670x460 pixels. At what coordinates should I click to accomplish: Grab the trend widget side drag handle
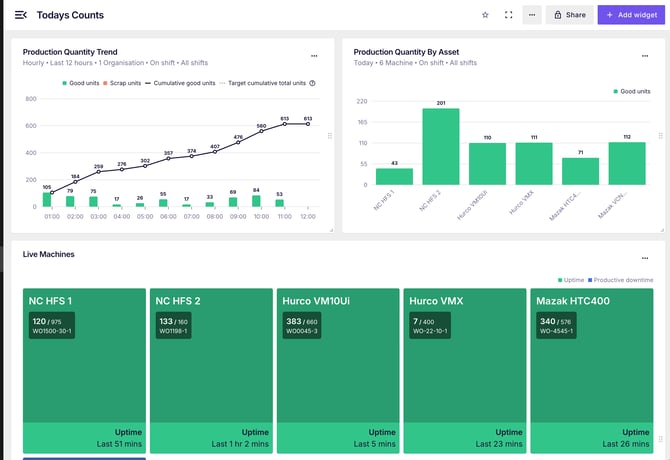tap(330, 136)
